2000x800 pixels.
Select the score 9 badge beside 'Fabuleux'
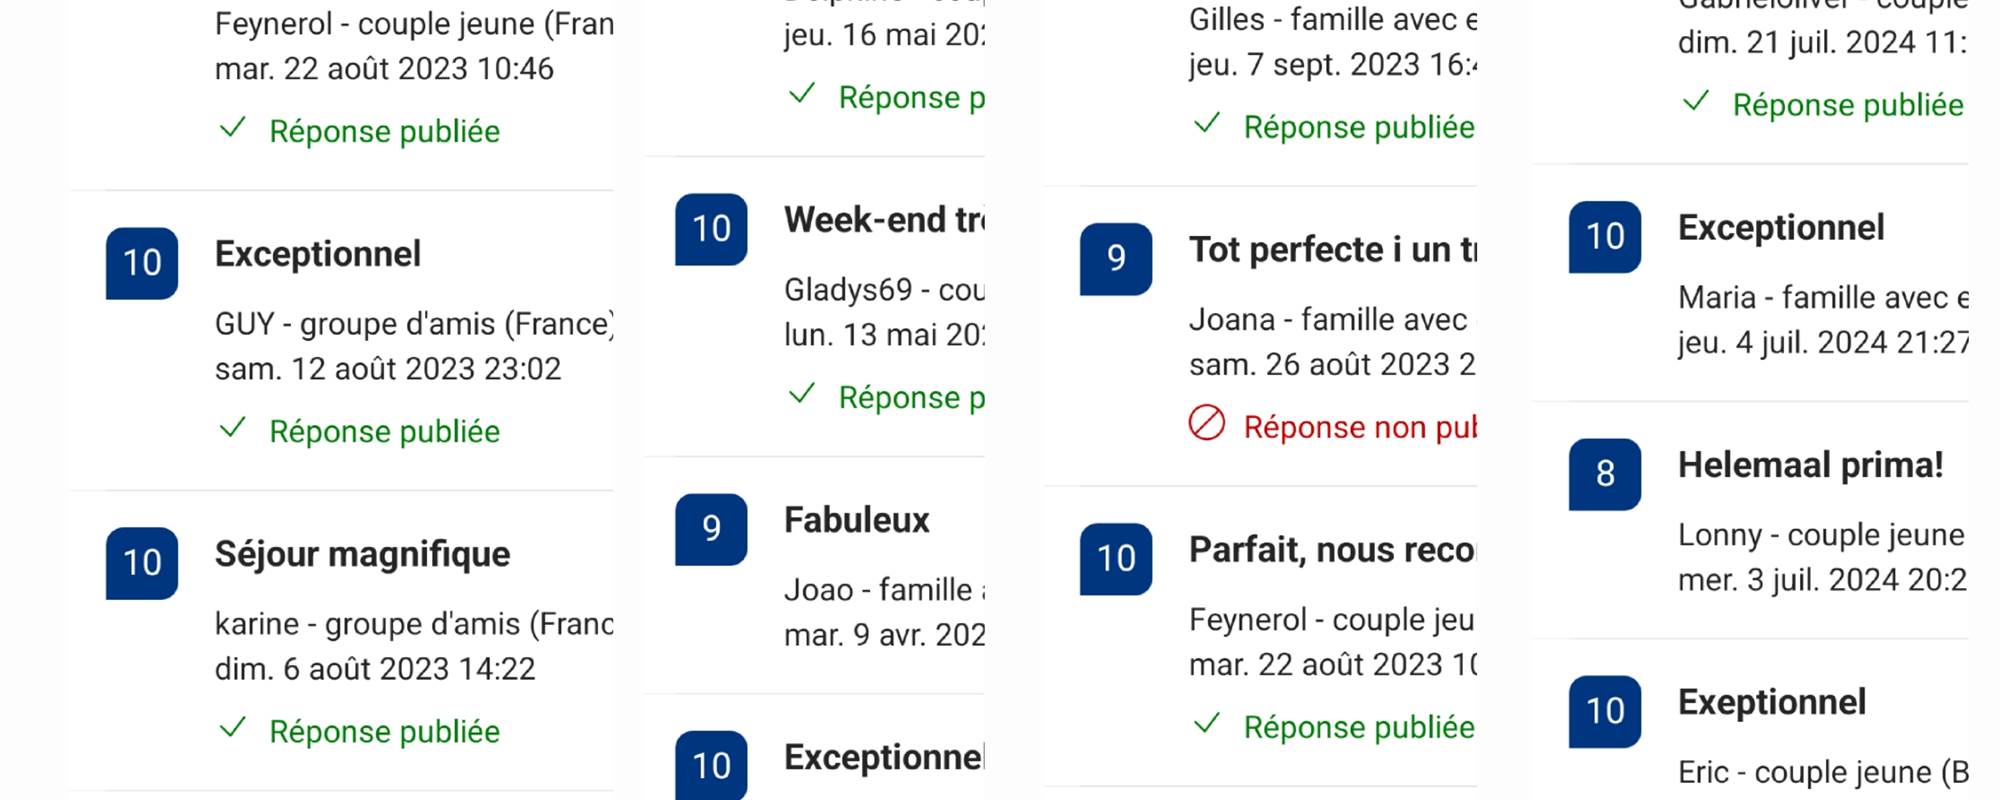point(711,529)
